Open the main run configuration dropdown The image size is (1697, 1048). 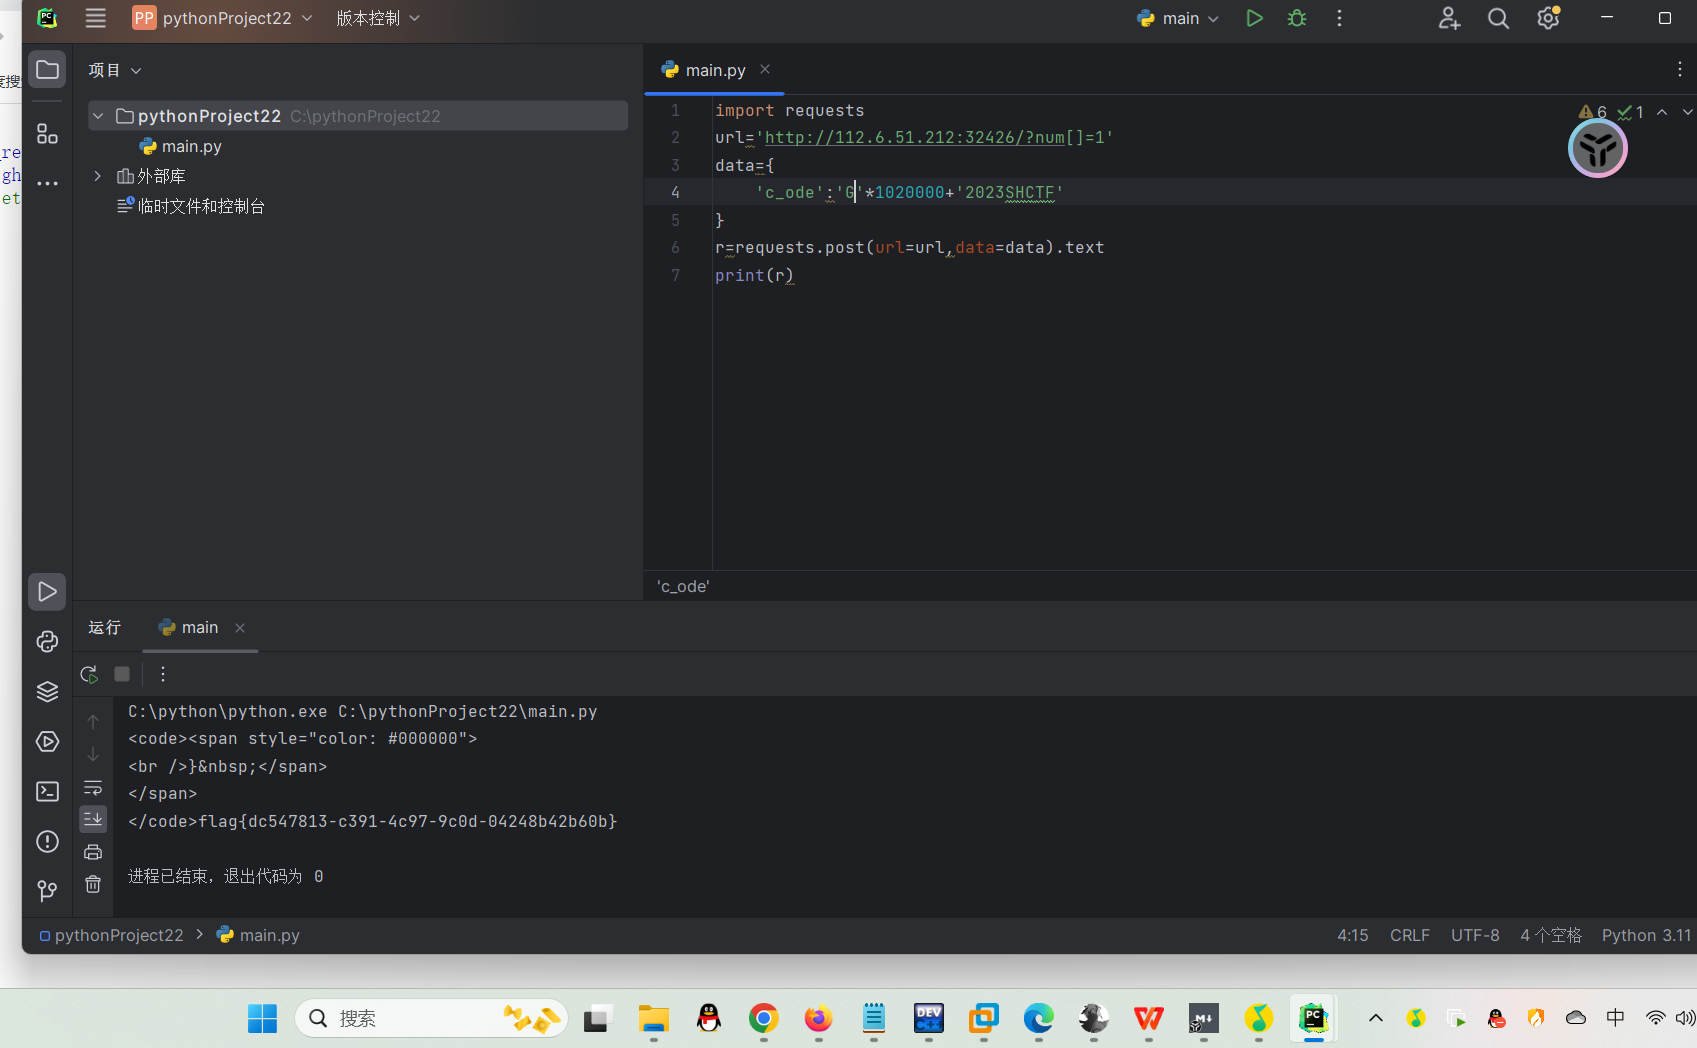point(1178,18)
